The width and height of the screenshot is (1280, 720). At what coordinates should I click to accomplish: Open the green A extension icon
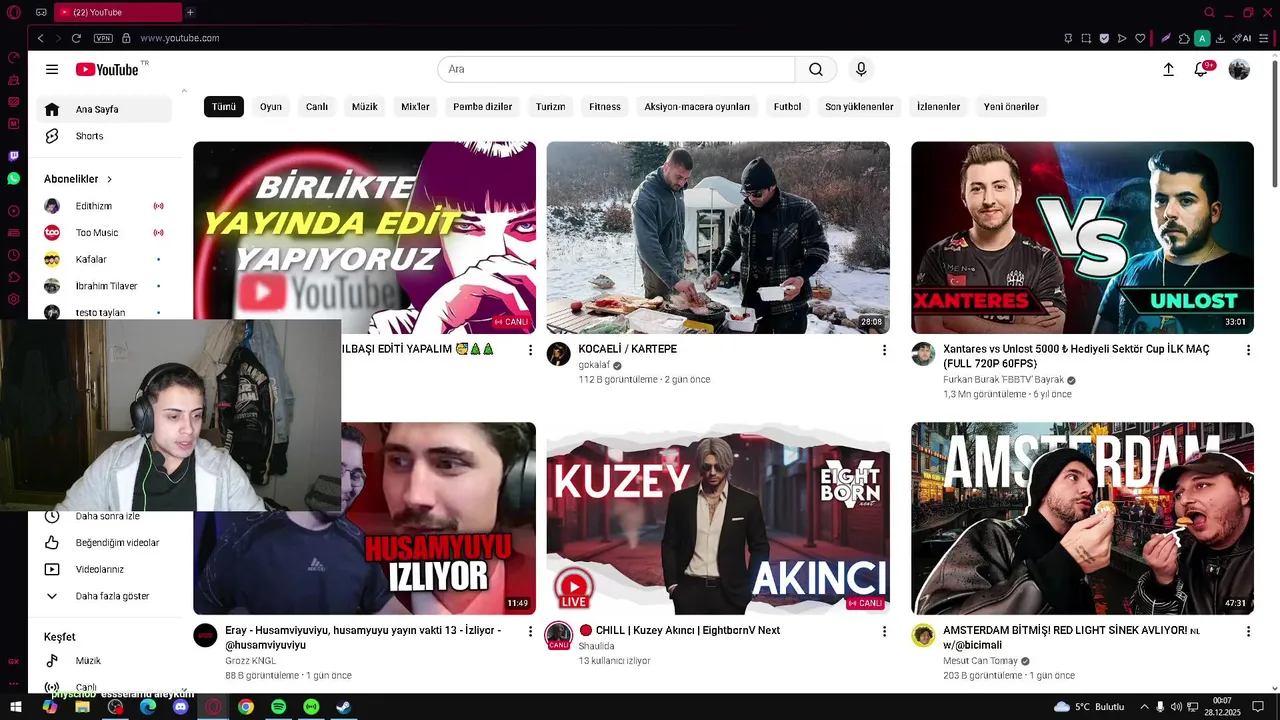click(1202, 38)
